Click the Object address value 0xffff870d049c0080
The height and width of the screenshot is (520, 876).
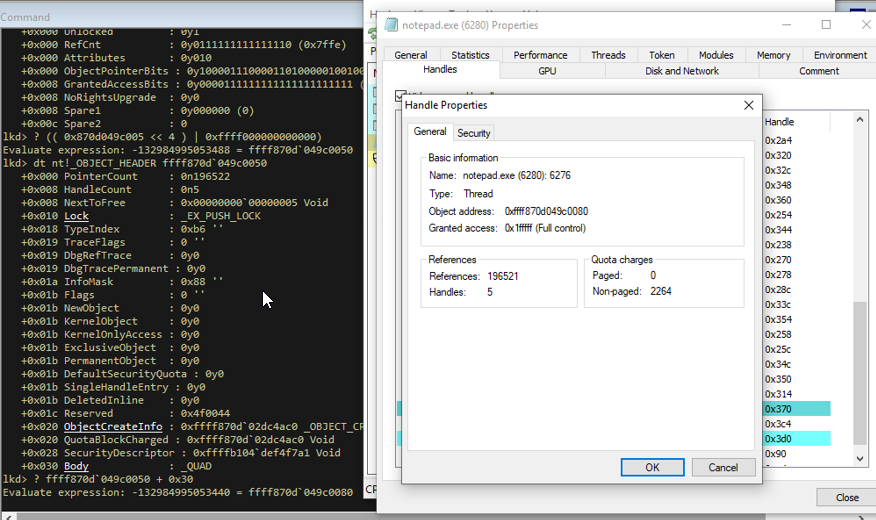pyautogui.click(x=546, y=211)
